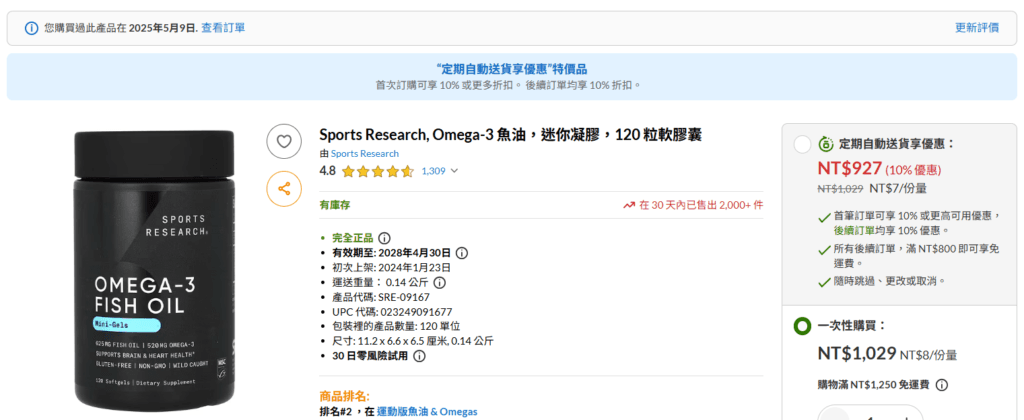1024x420 pixels.
Task: Open the Sports Research brand link
Action: pos(365,153)
